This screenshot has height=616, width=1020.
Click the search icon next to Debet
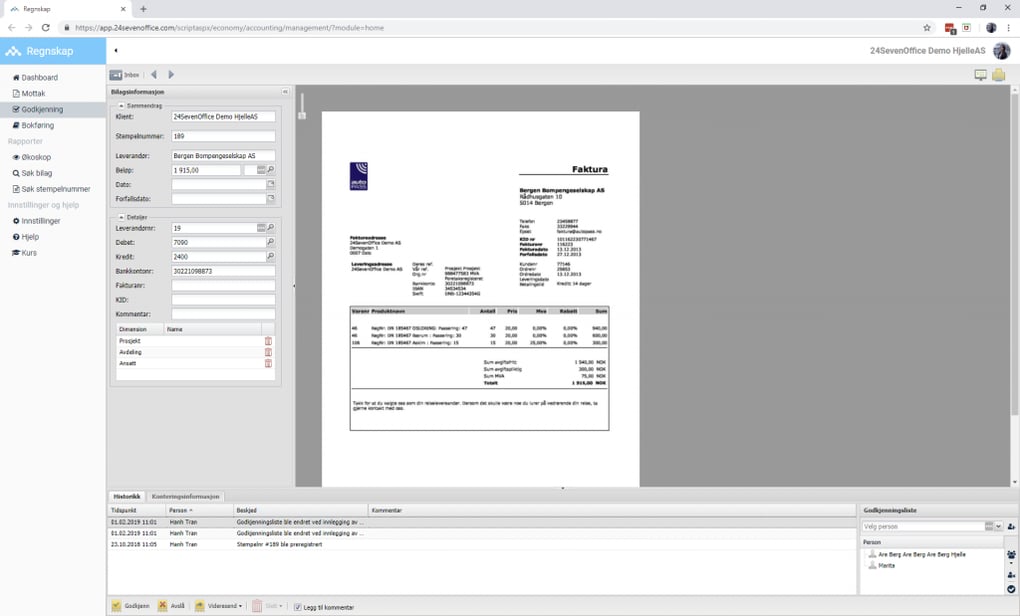(270, 242)
